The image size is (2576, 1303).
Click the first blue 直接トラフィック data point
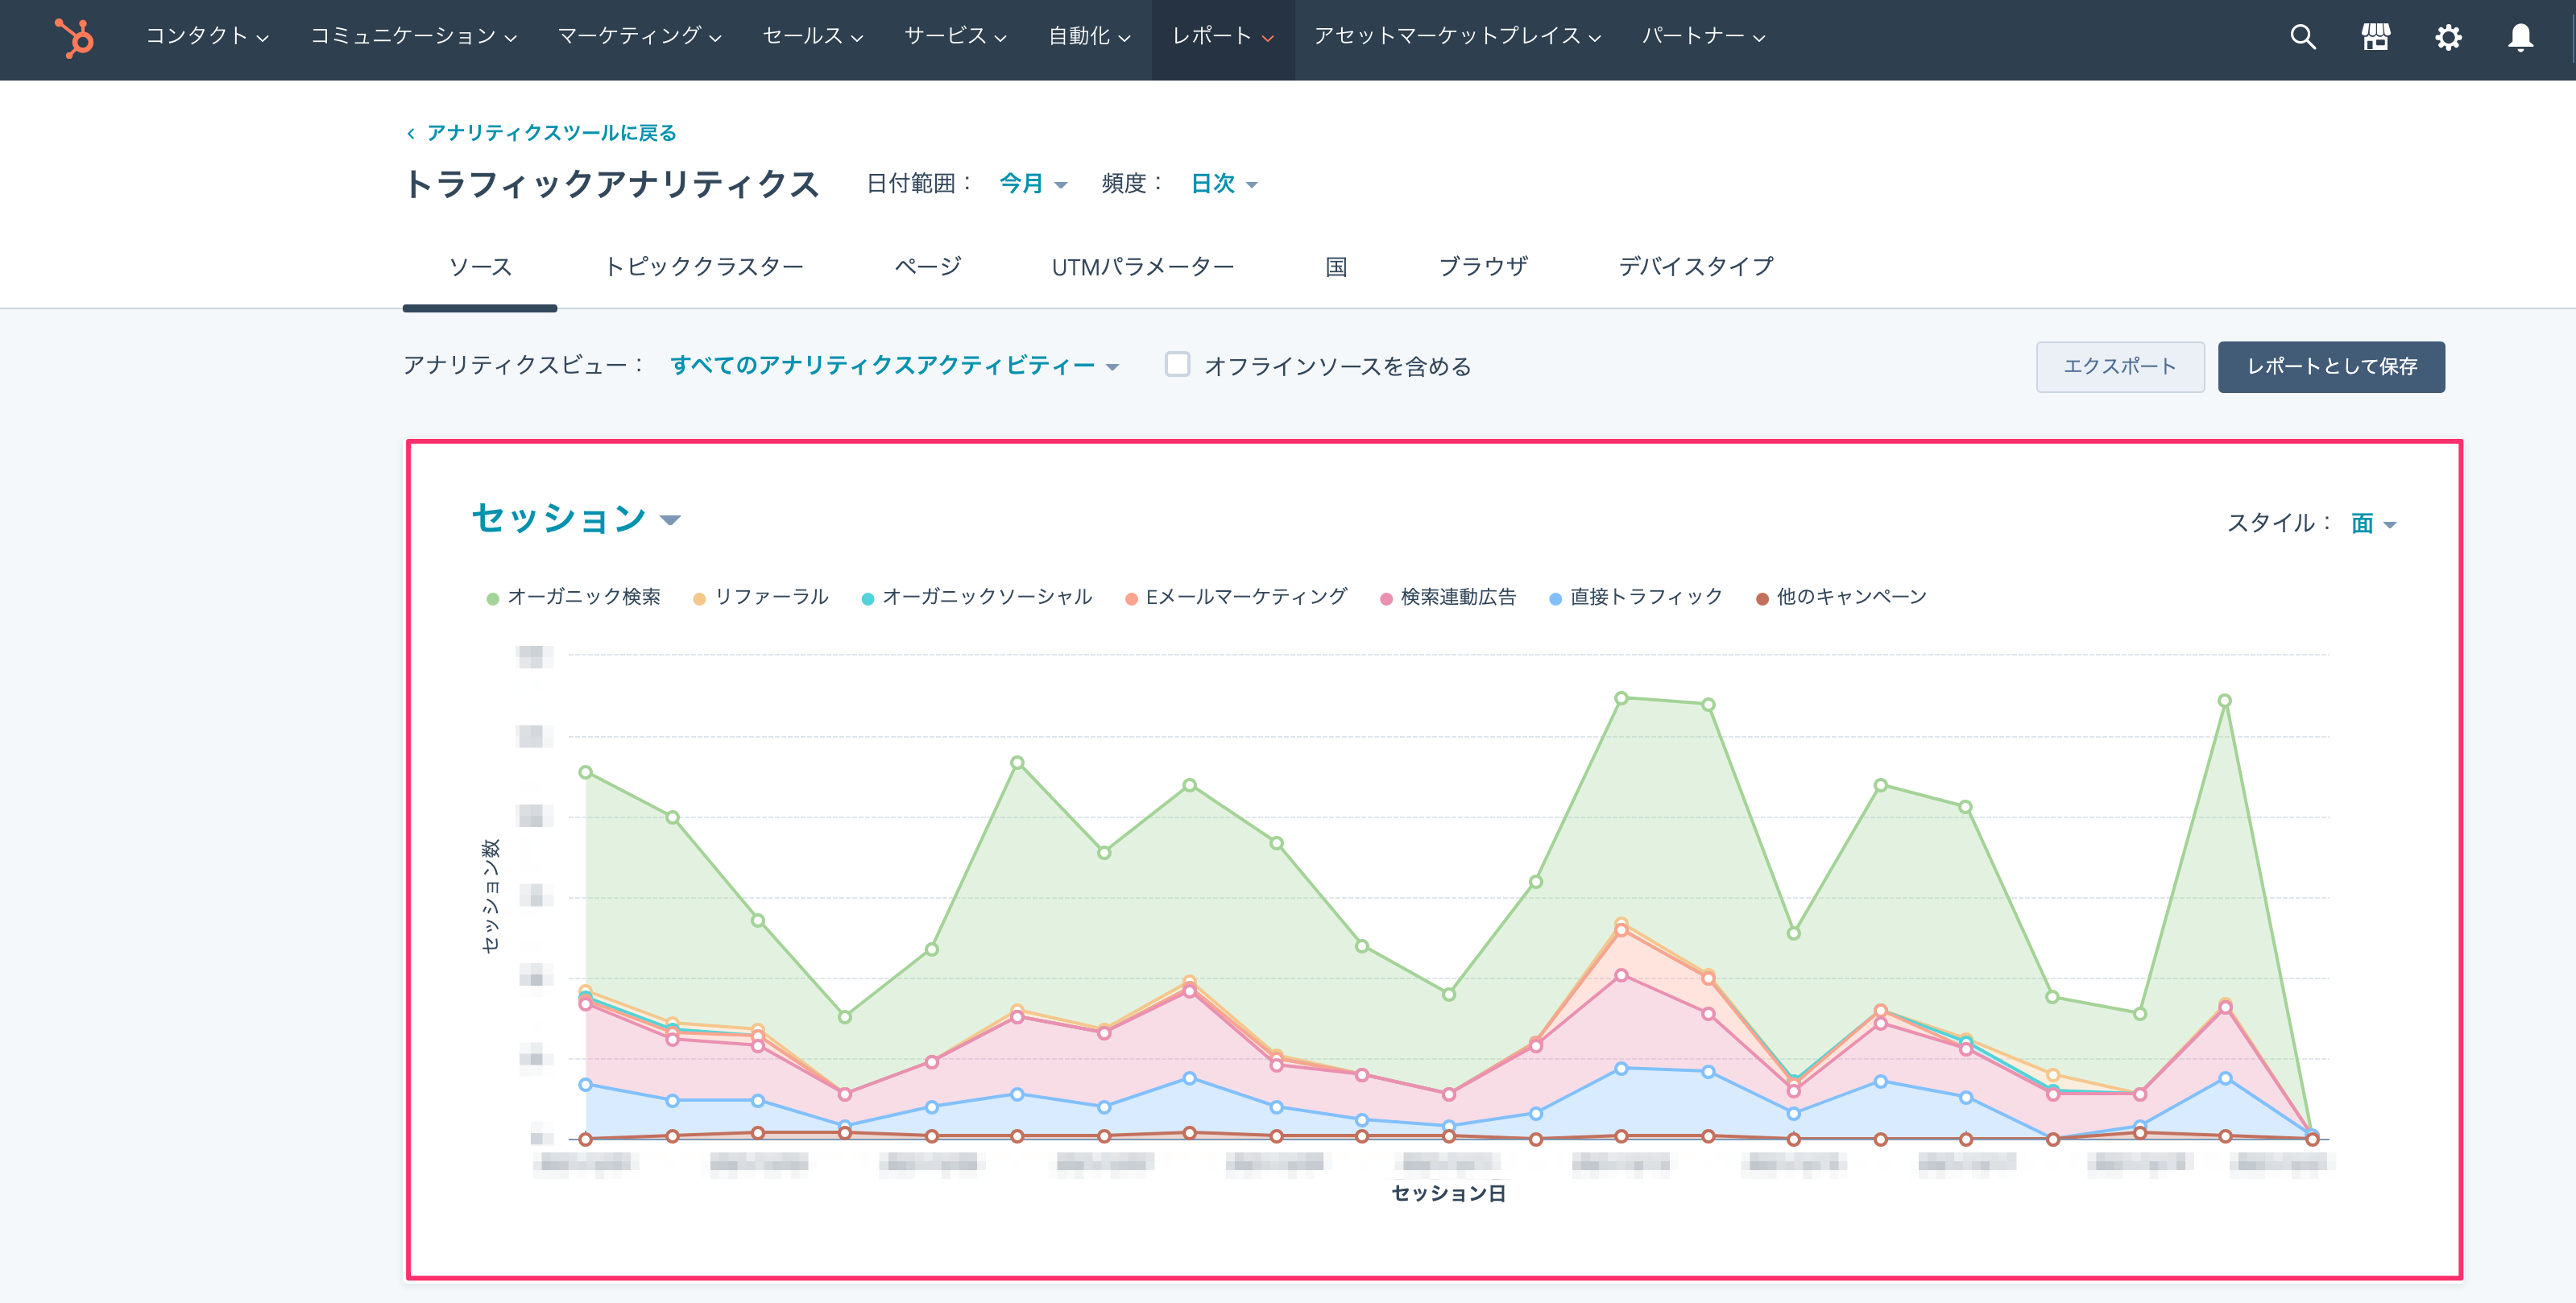(586, 1085)
